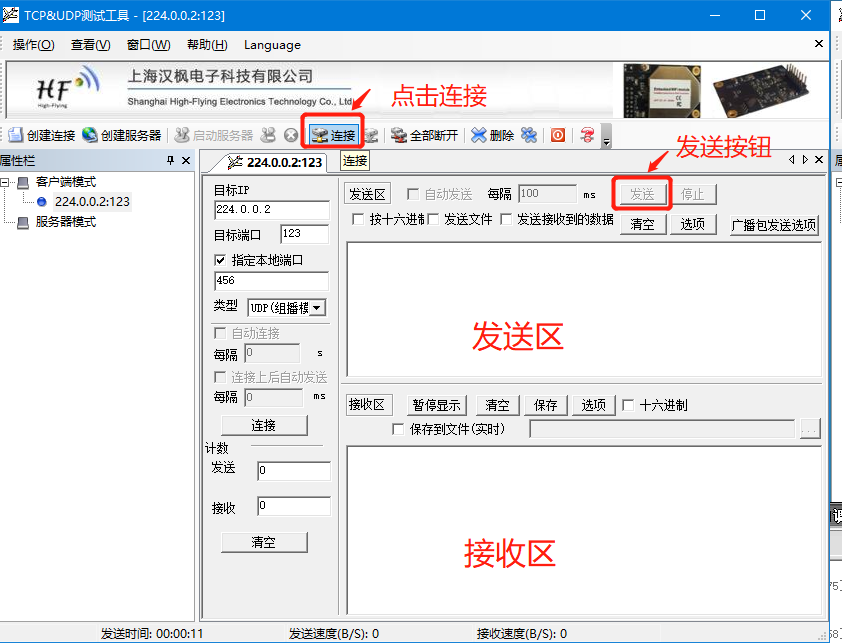Screen dimensions: 842x643
Task: Click the 目标端口 input field
Action: pyautogui.click(x=304, y=234)
